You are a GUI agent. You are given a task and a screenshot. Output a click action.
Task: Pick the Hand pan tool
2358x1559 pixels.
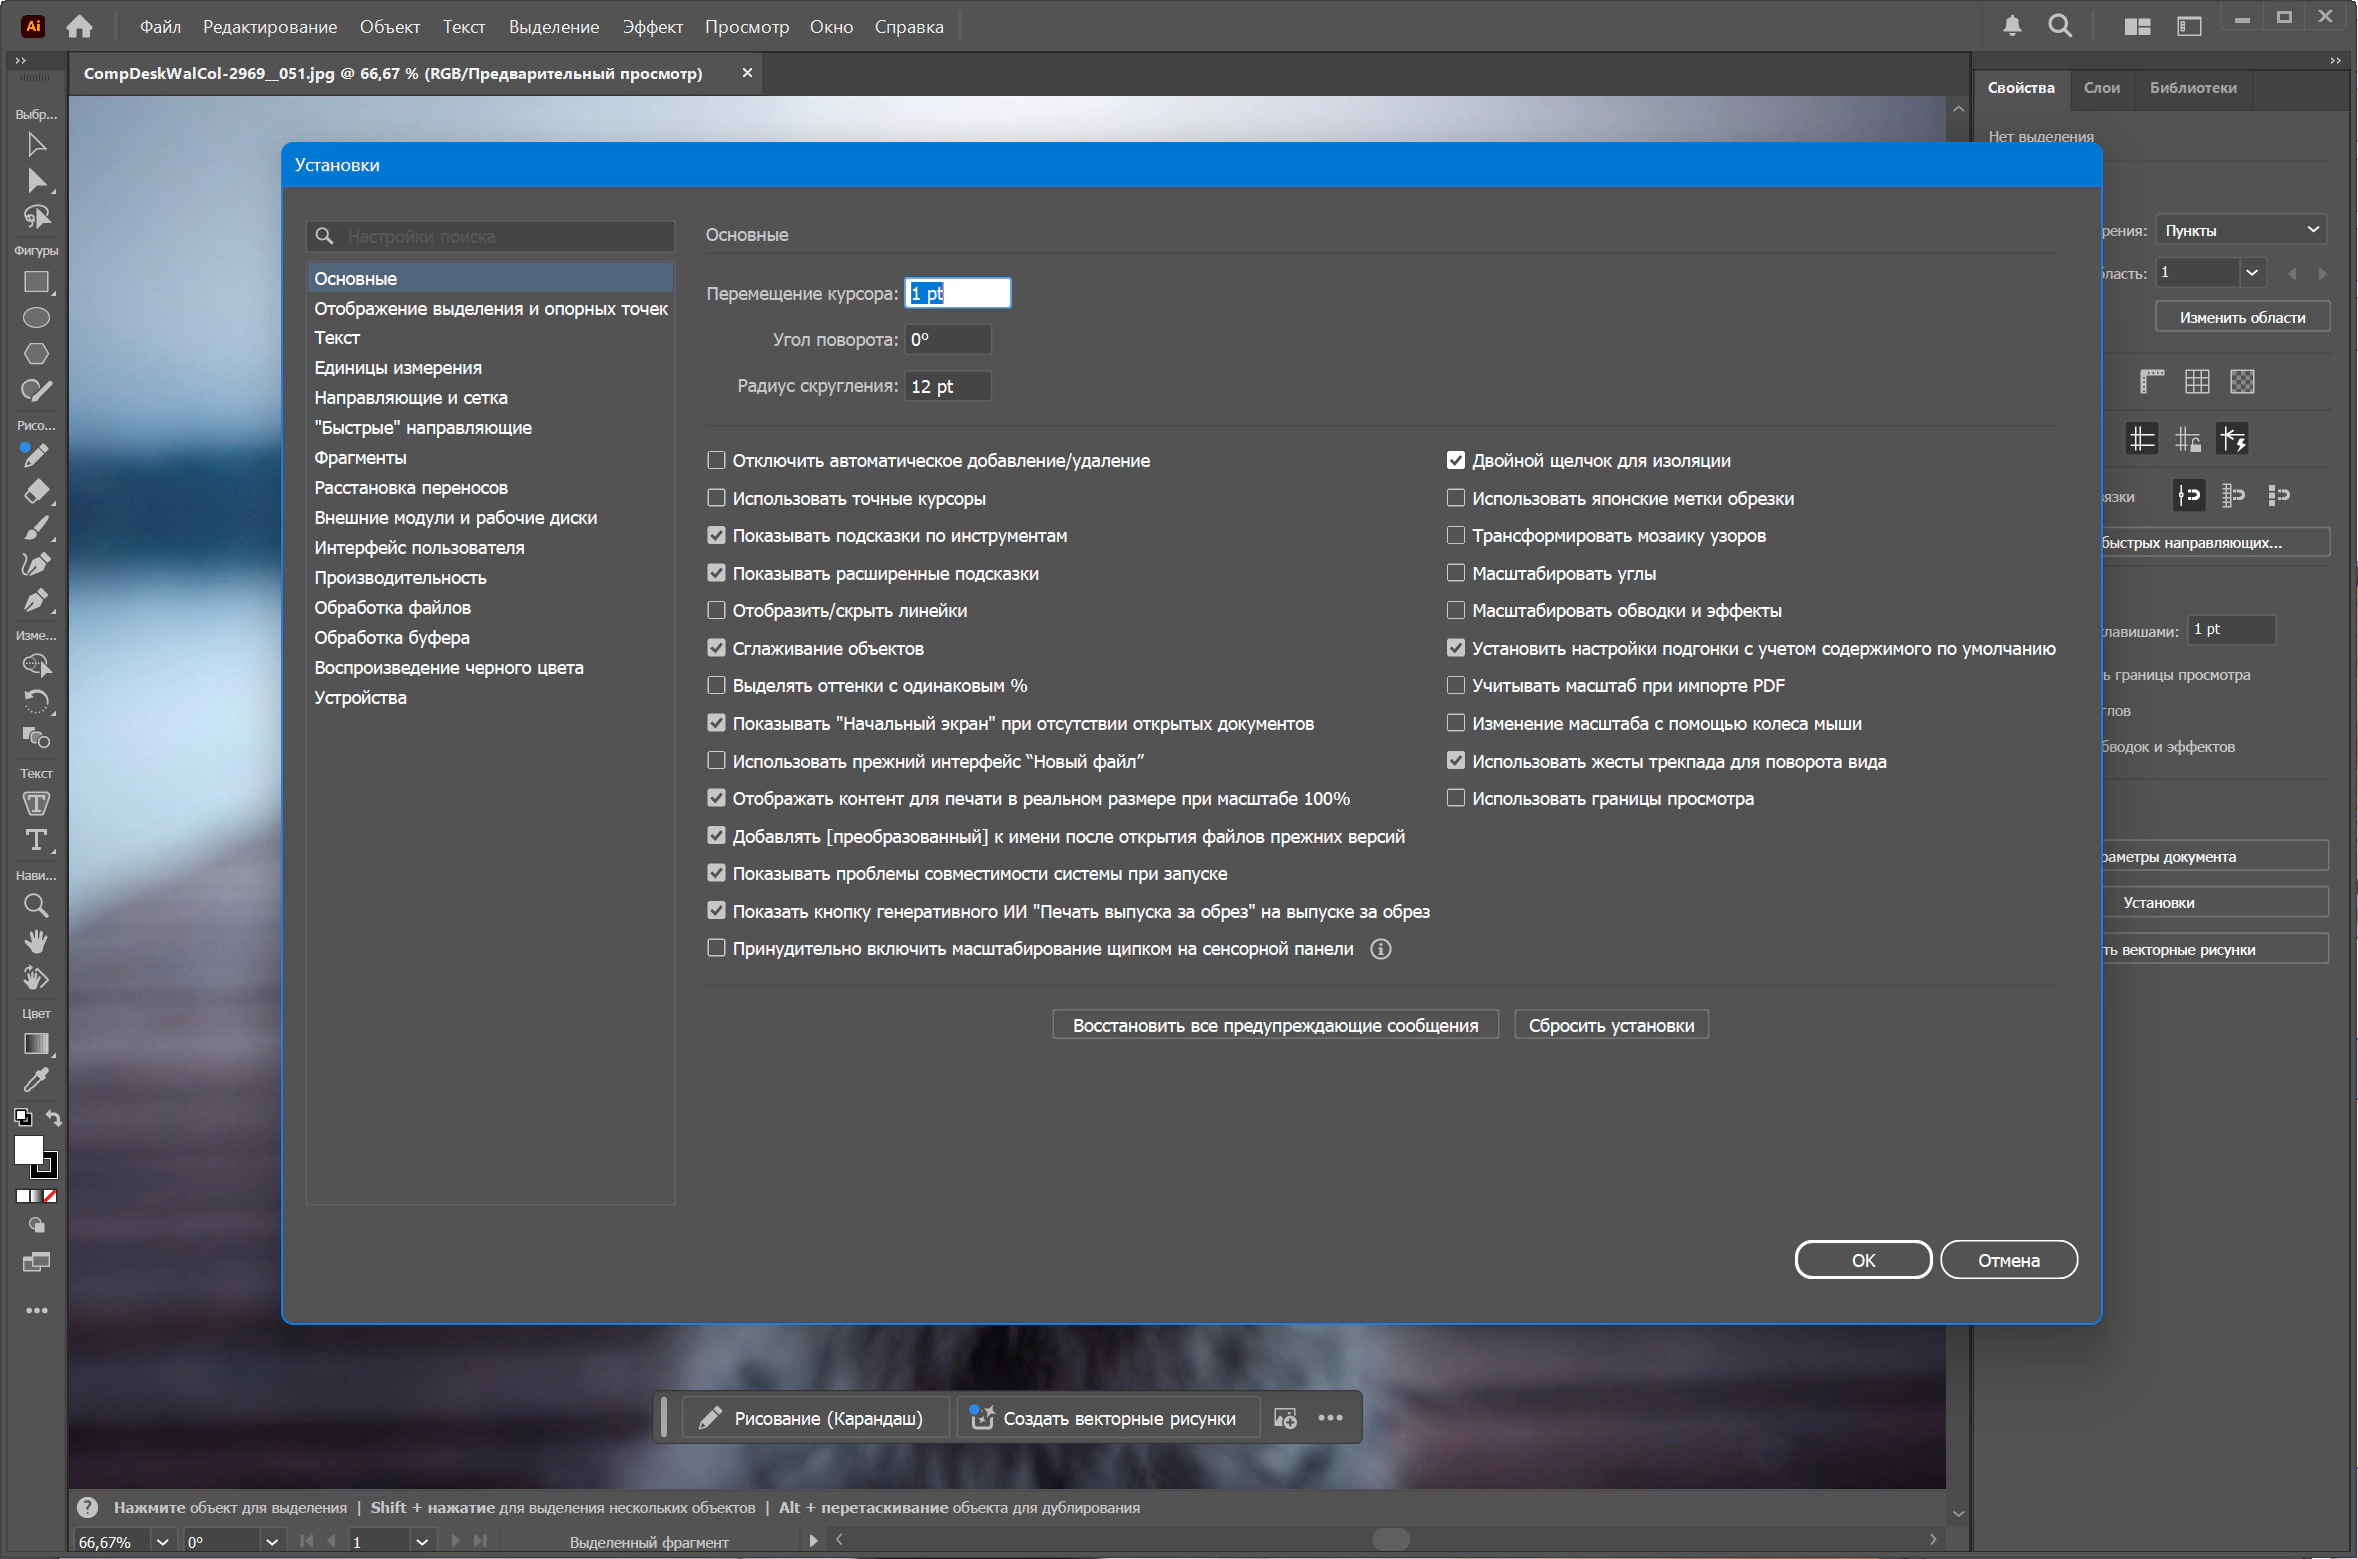(36, 941)
